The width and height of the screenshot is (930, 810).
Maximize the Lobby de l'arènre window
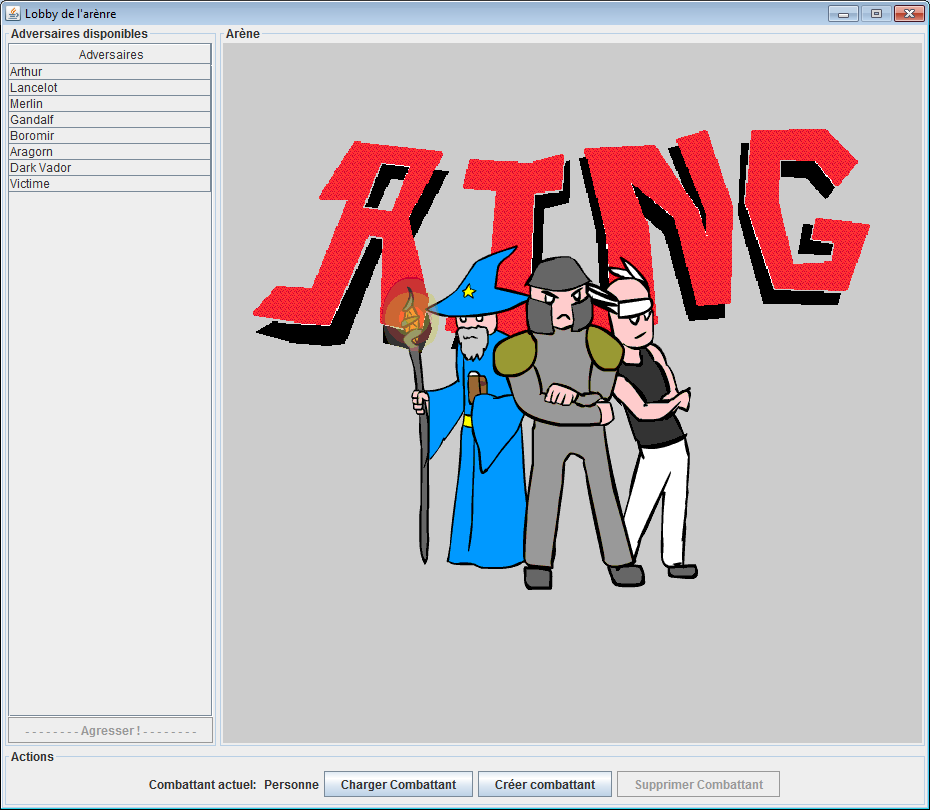[x=876, y=13]
